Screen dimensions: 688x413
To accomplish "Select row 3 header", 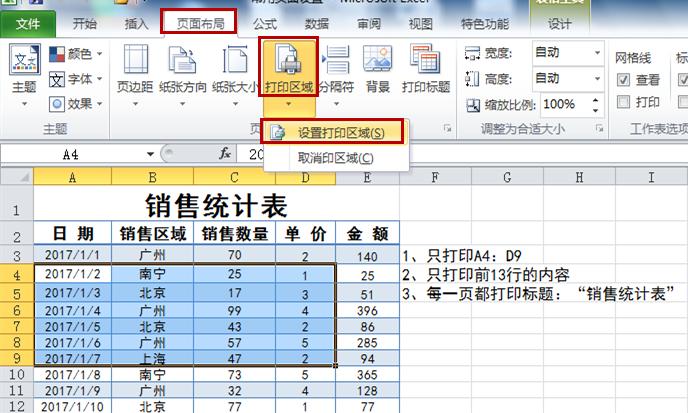I will click(x=17, y=255).
